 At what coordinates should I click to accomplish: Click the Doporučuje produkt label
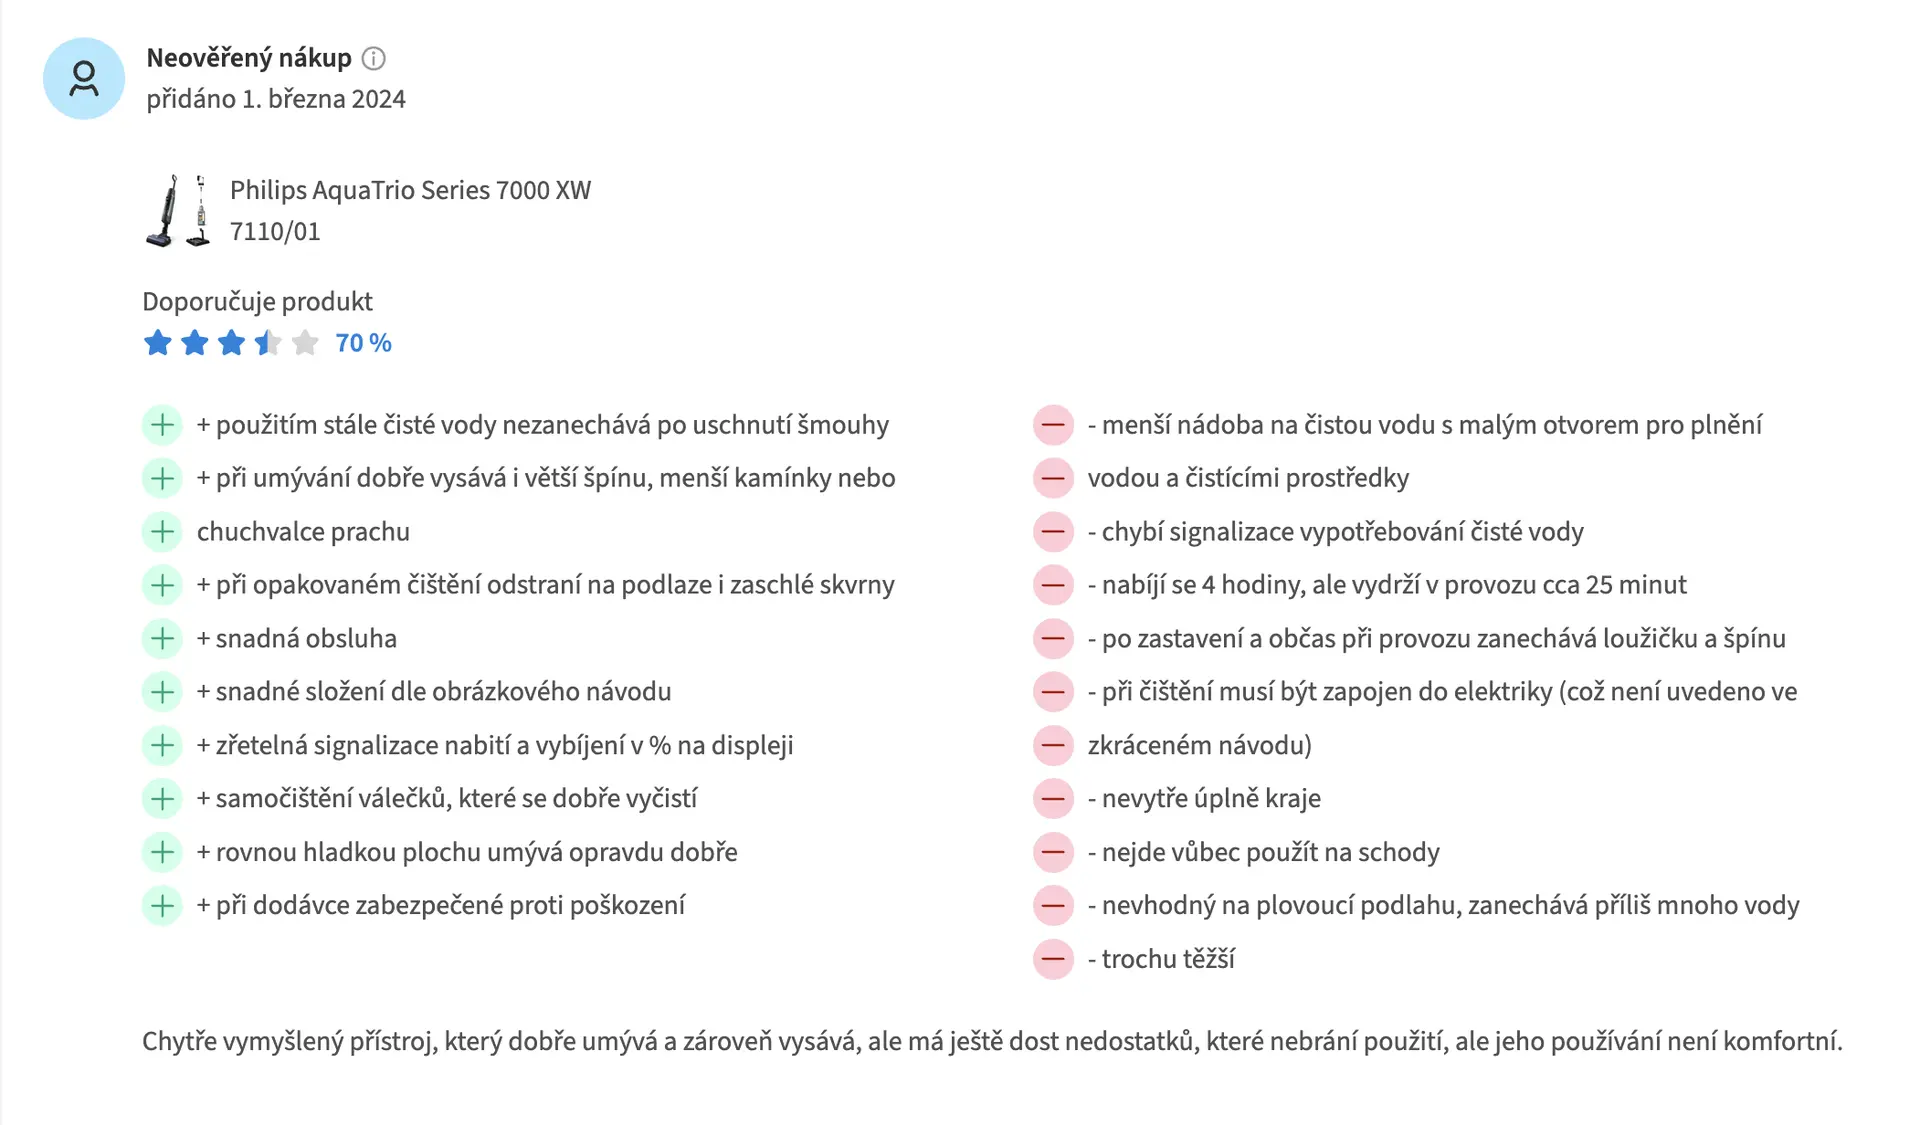point(257,302)
